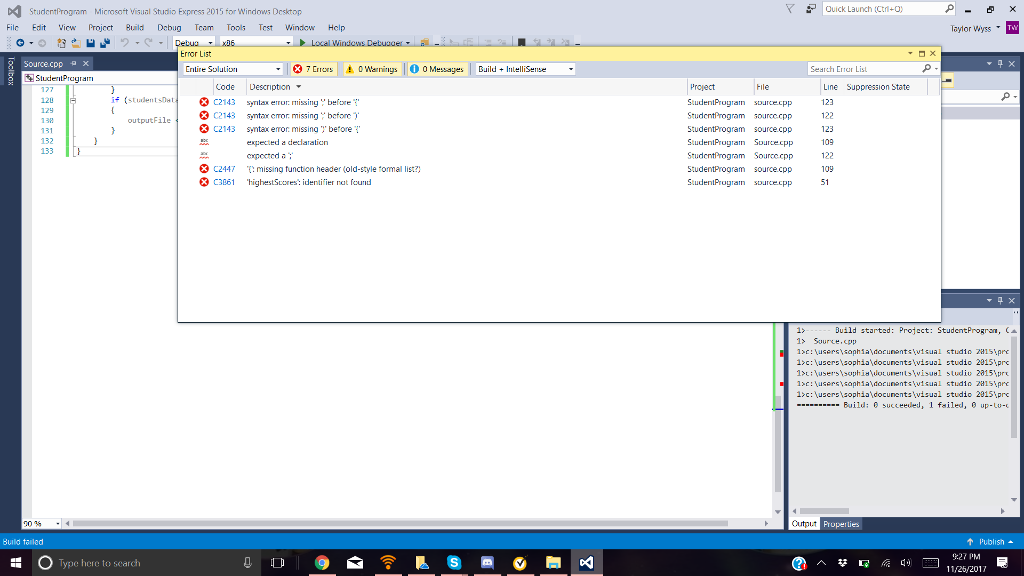Click the editor vertical scrollbar down arrow

click(x=777, y=512)
